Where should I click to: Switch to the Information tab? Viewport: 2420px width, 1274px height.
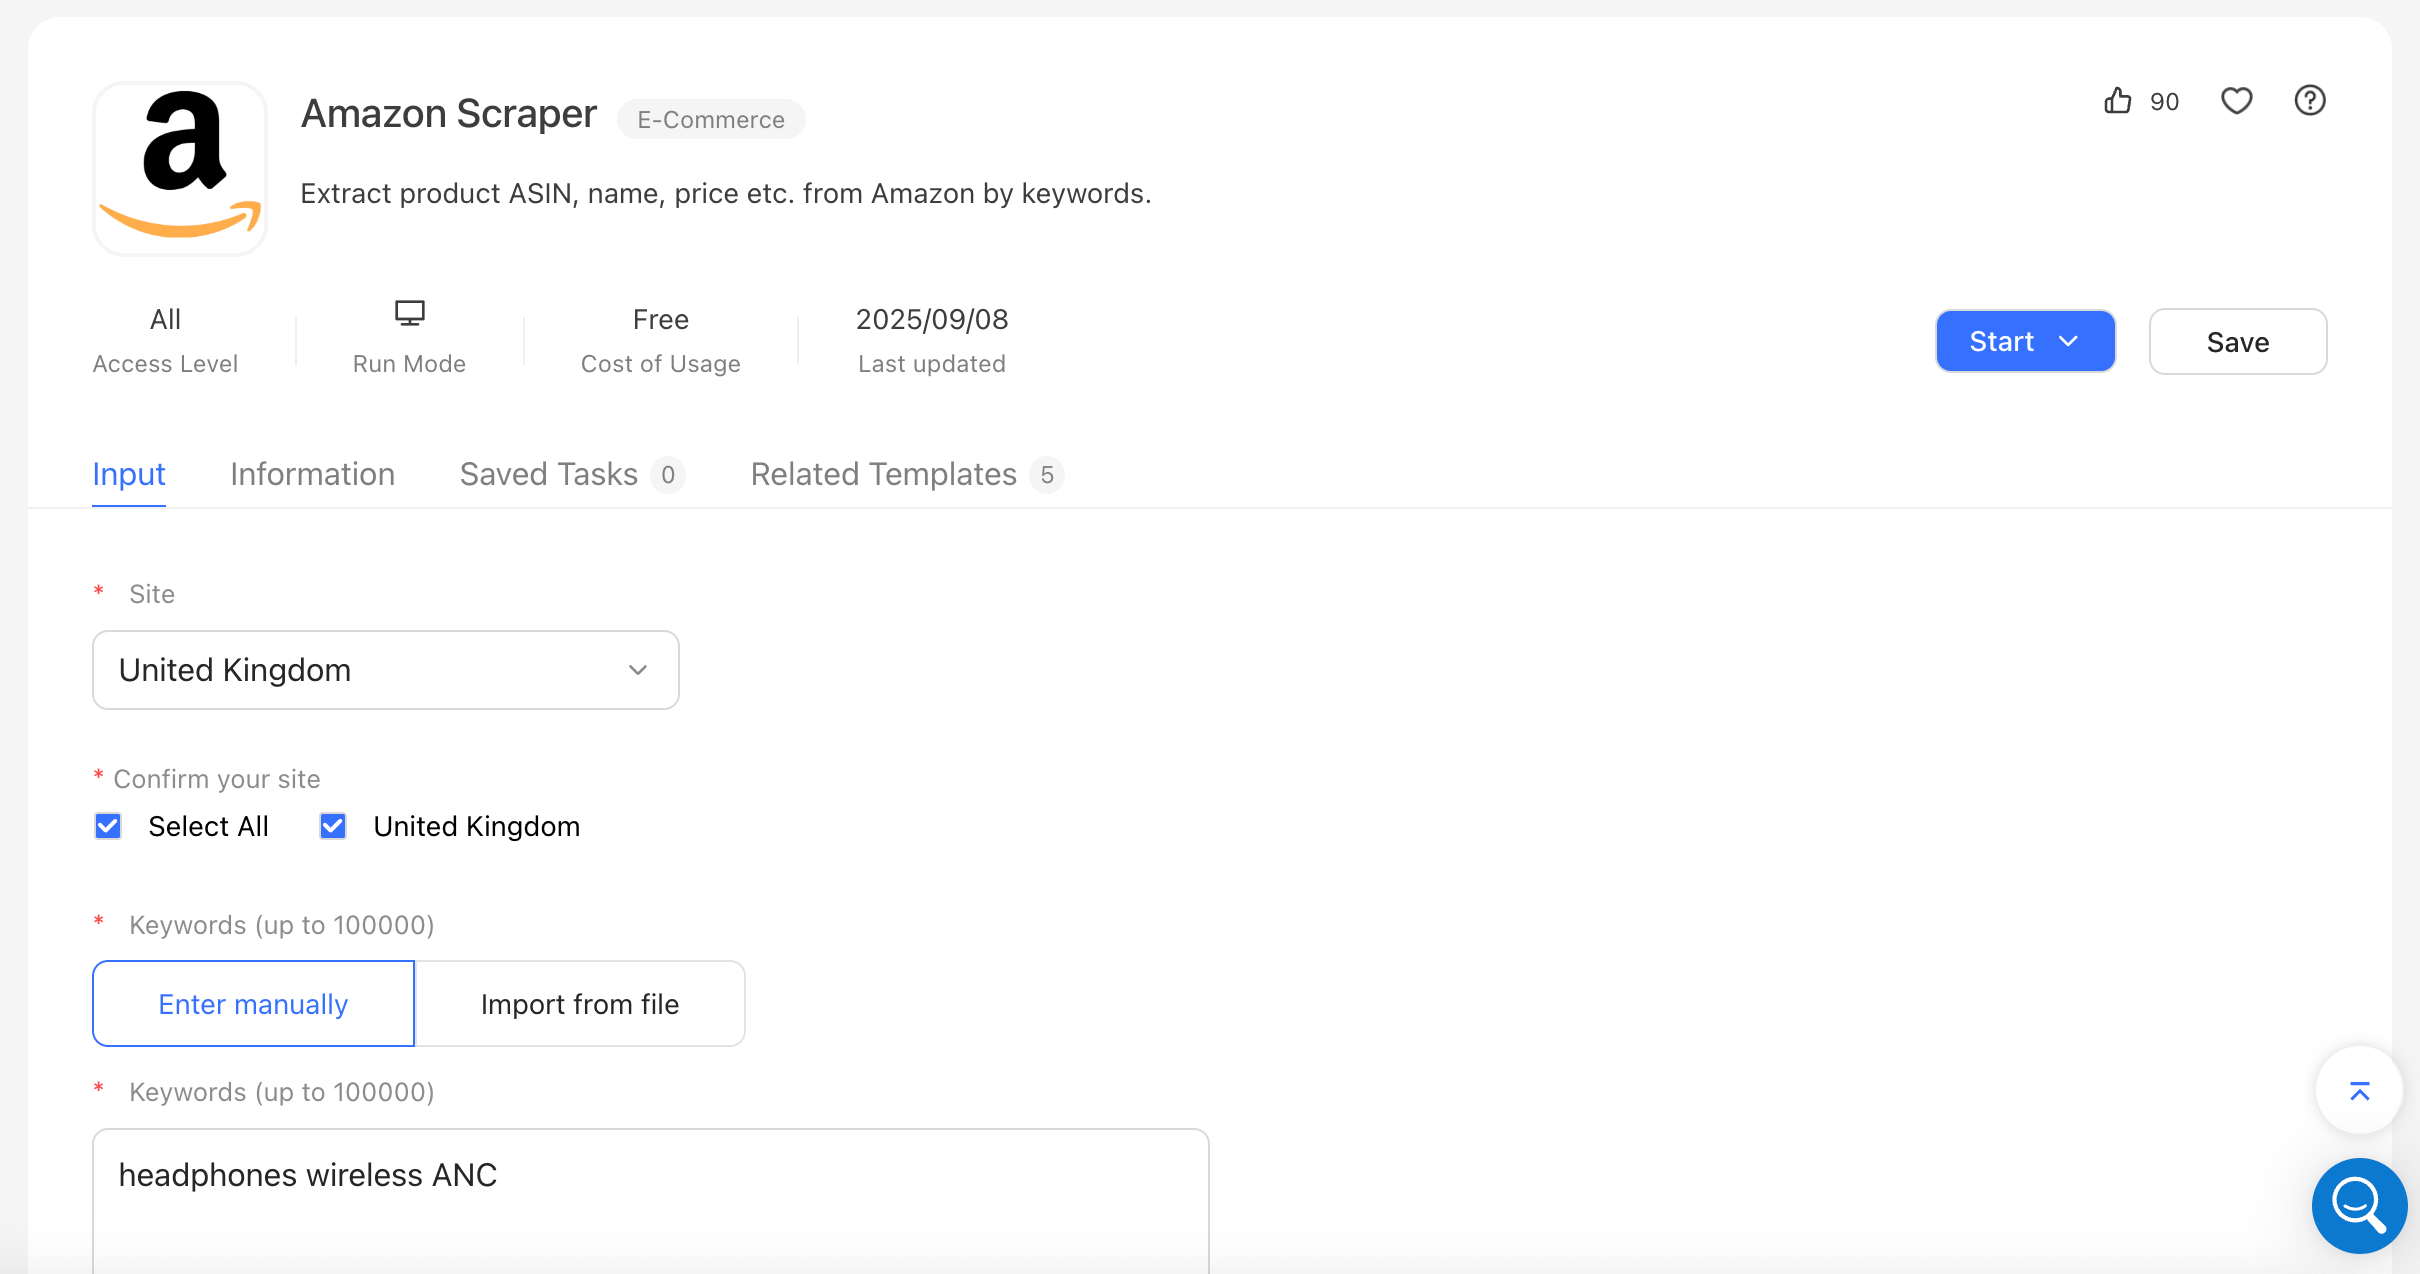point(312,474)
